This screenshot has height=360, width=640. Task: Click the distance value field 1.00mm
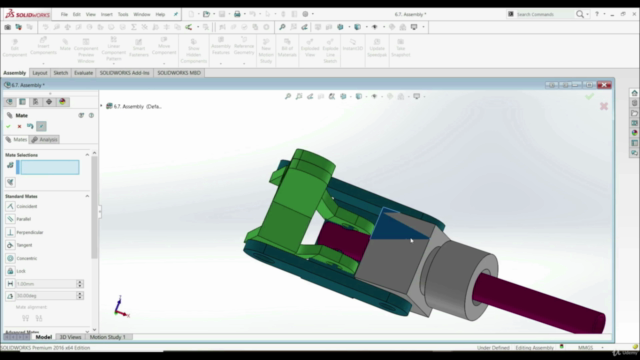click(x=46, y=284)
